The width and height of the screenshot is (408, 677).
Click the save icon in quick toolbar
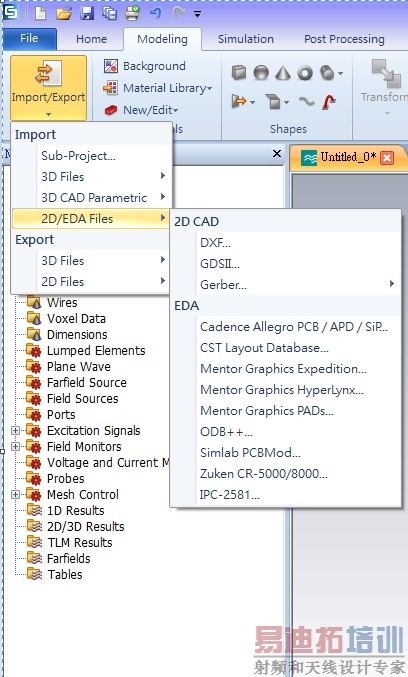point(88,13)
